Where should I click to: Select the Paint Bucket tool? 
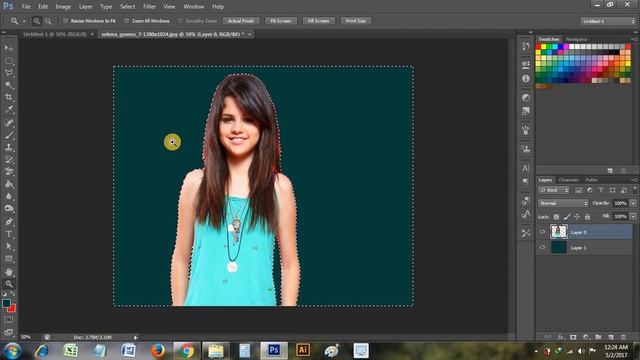point(9,184)
